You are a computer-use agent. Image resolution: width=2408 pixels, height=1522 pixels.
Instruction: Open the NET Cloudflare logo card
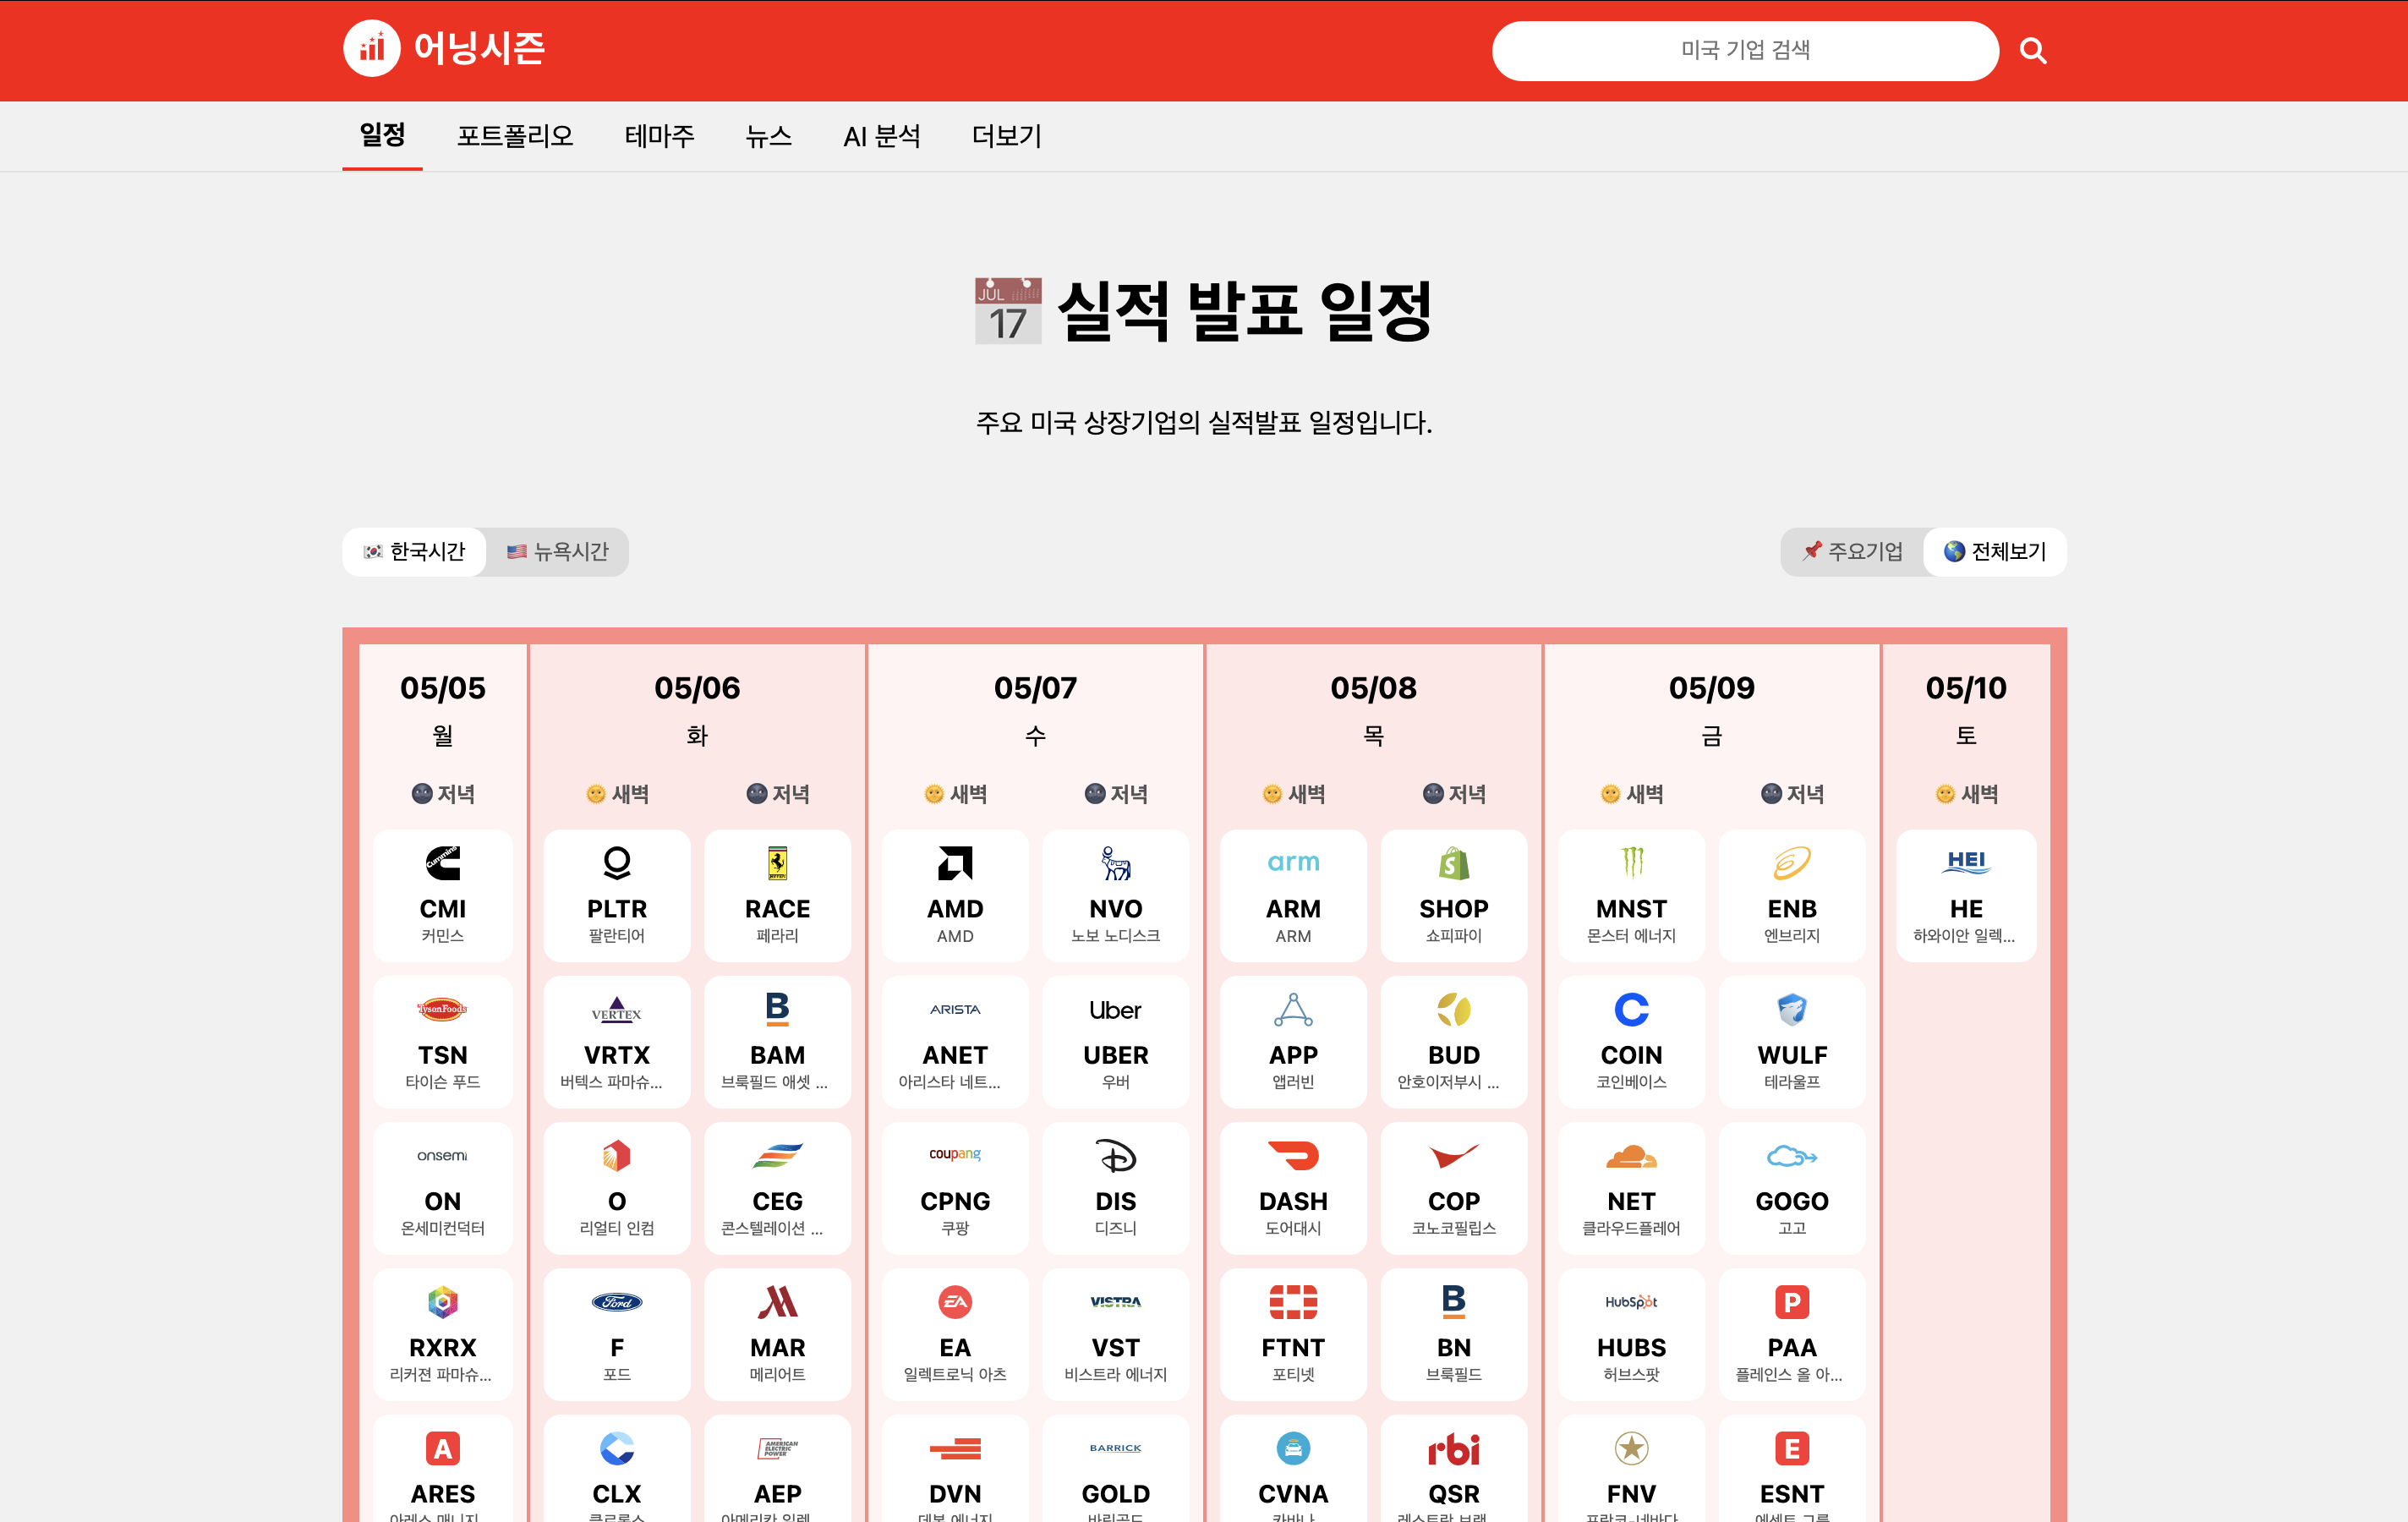(1631, 1187)
